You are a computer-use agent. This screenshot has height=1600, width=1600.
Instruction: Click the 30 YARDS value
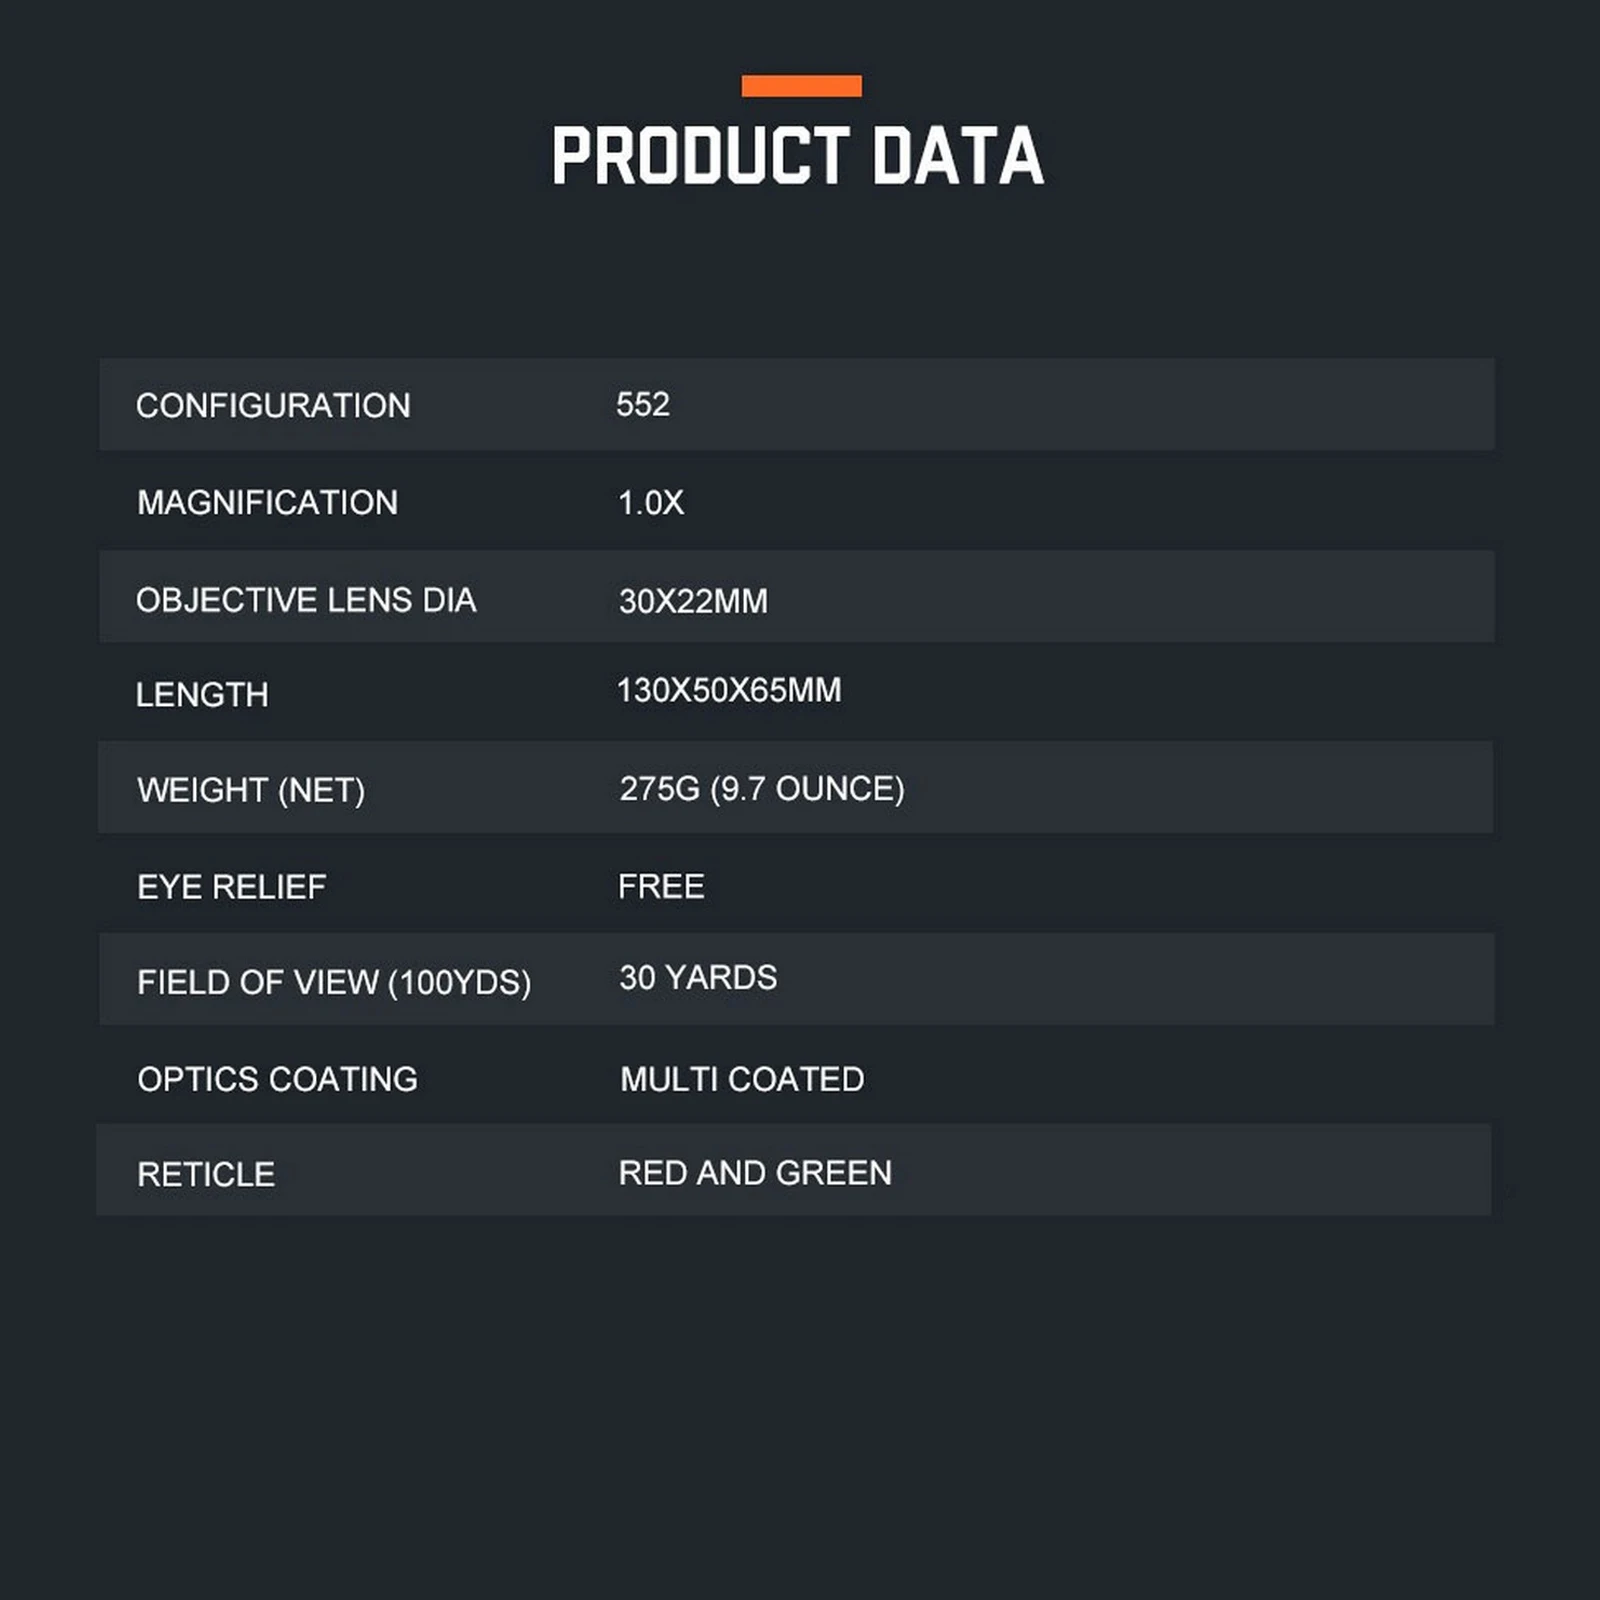click(698, 977)
